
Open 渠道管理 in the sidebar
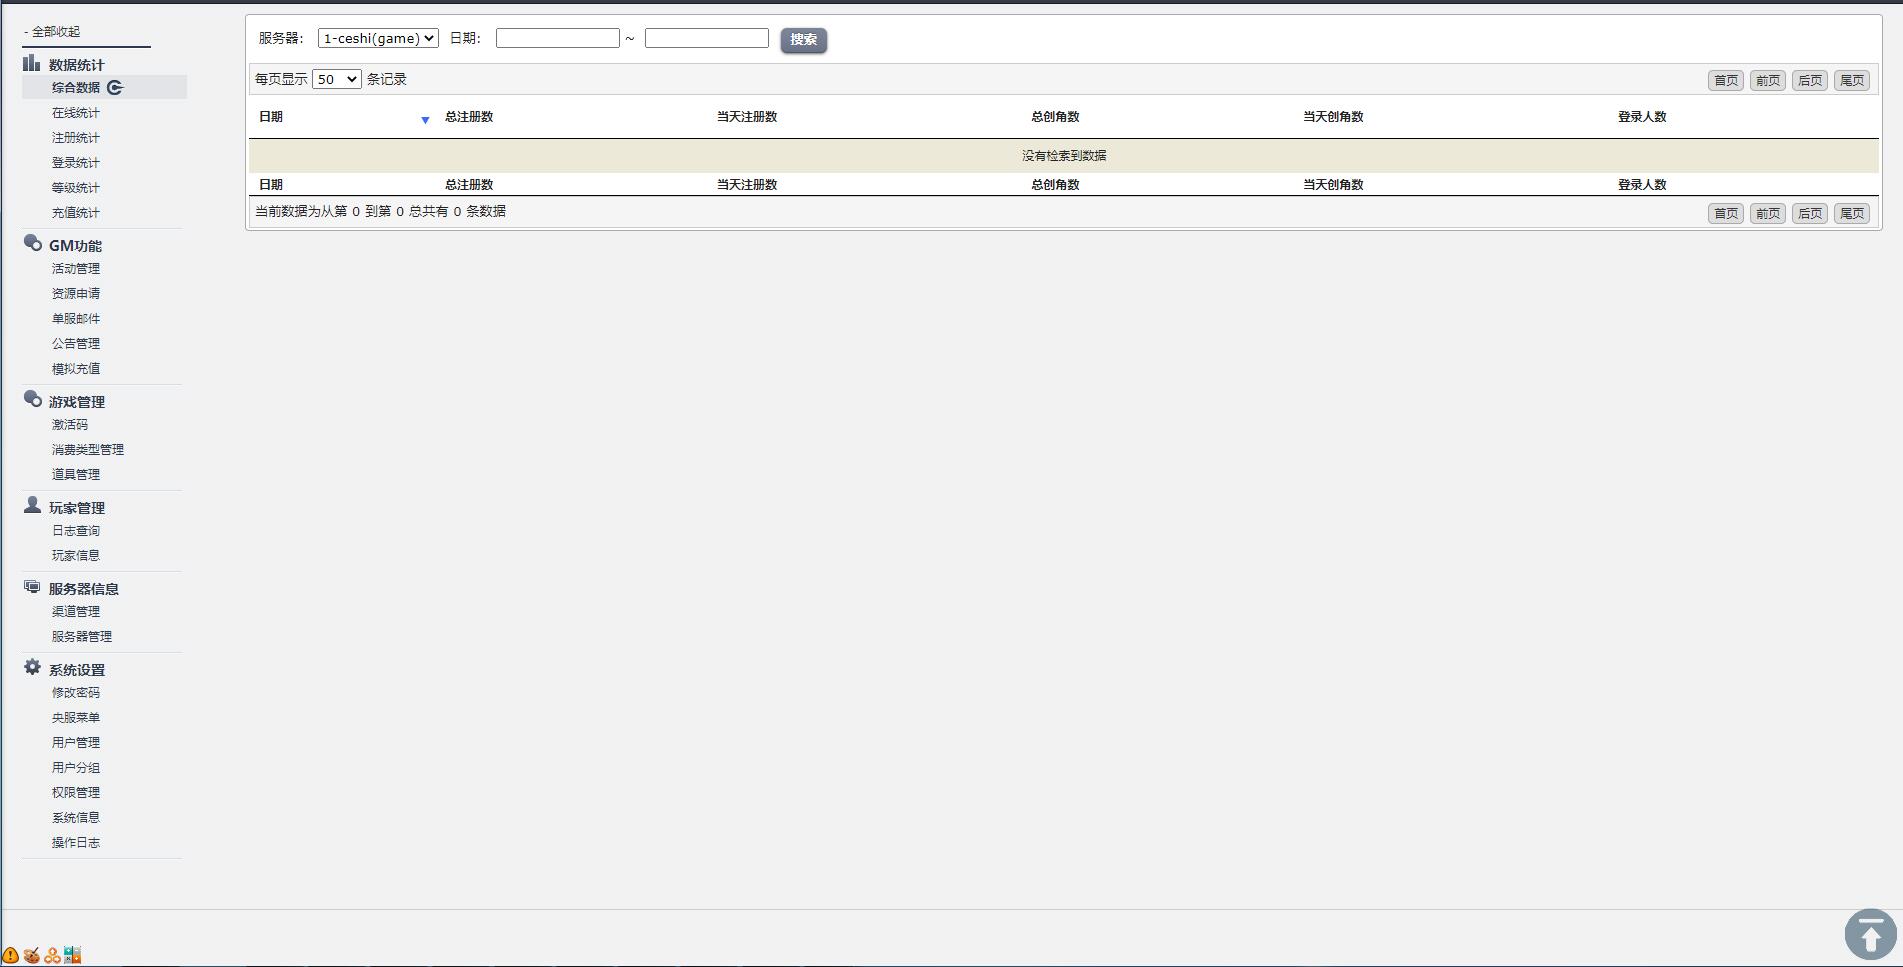tap(76, 612)
